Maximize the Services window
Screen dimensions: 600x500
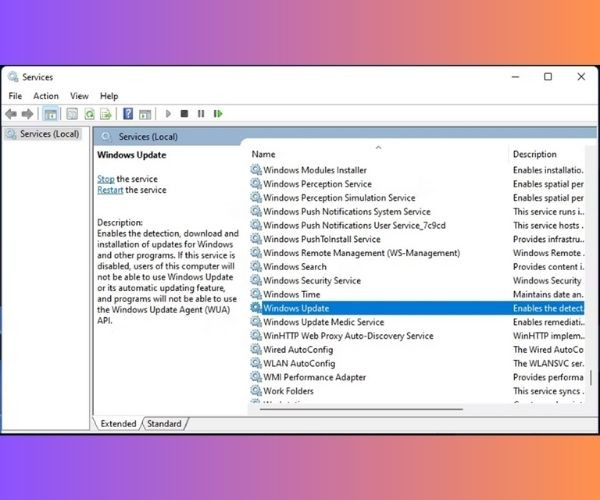coord(548,77)
